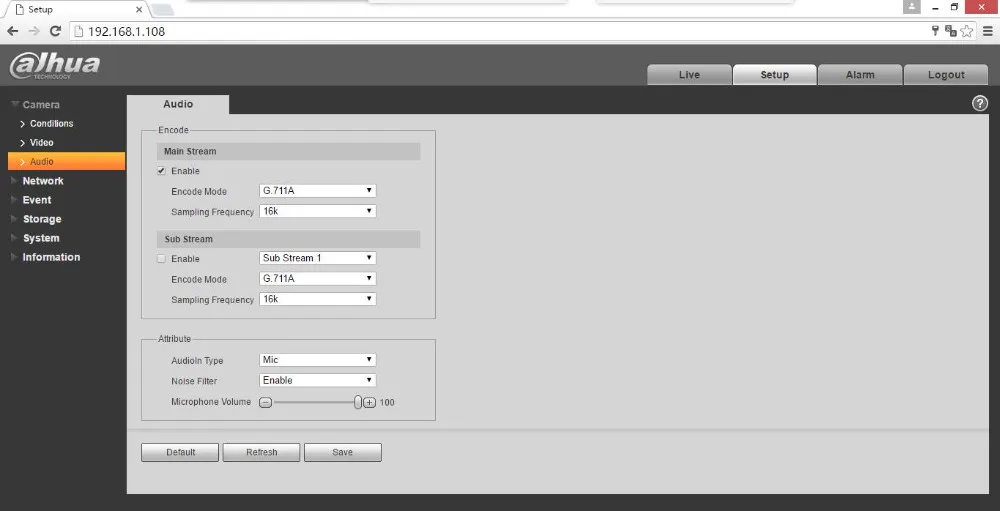
Task: Open Chrome hamburger menu
Action: click(987, 31)
